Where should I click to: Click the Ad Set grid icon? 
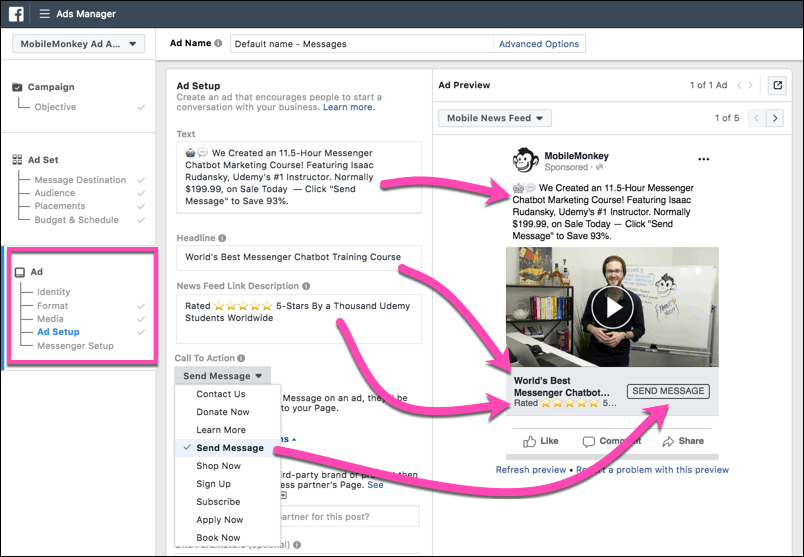17,160
